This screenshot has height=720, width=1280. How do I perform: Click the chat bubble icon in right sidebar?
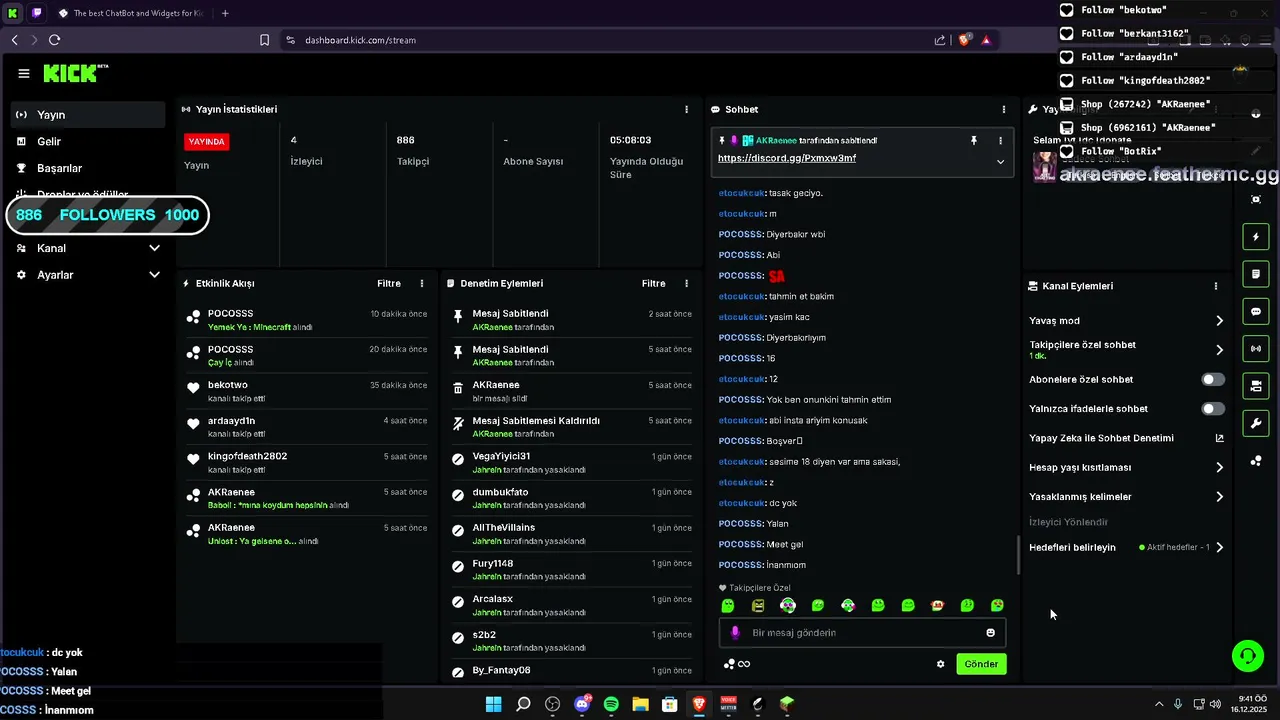(x=1256, y=312)
